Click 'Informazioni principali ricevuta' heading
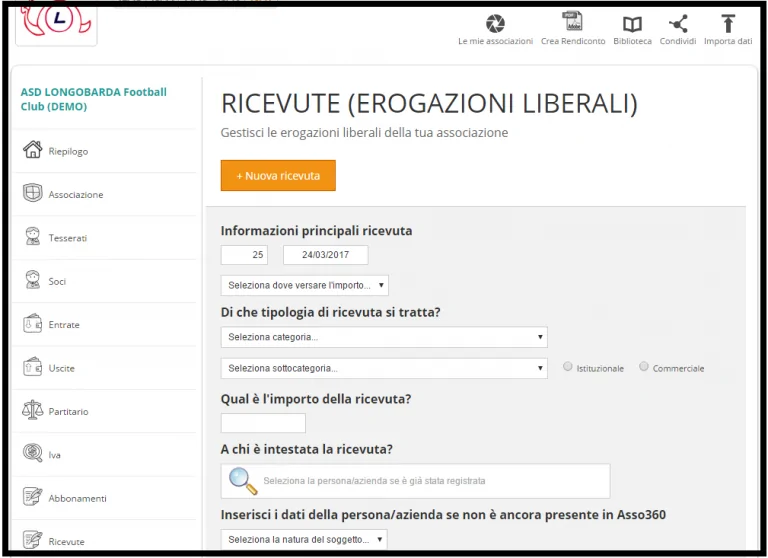This screenshot has height=558, width=768. pos(316,231)
